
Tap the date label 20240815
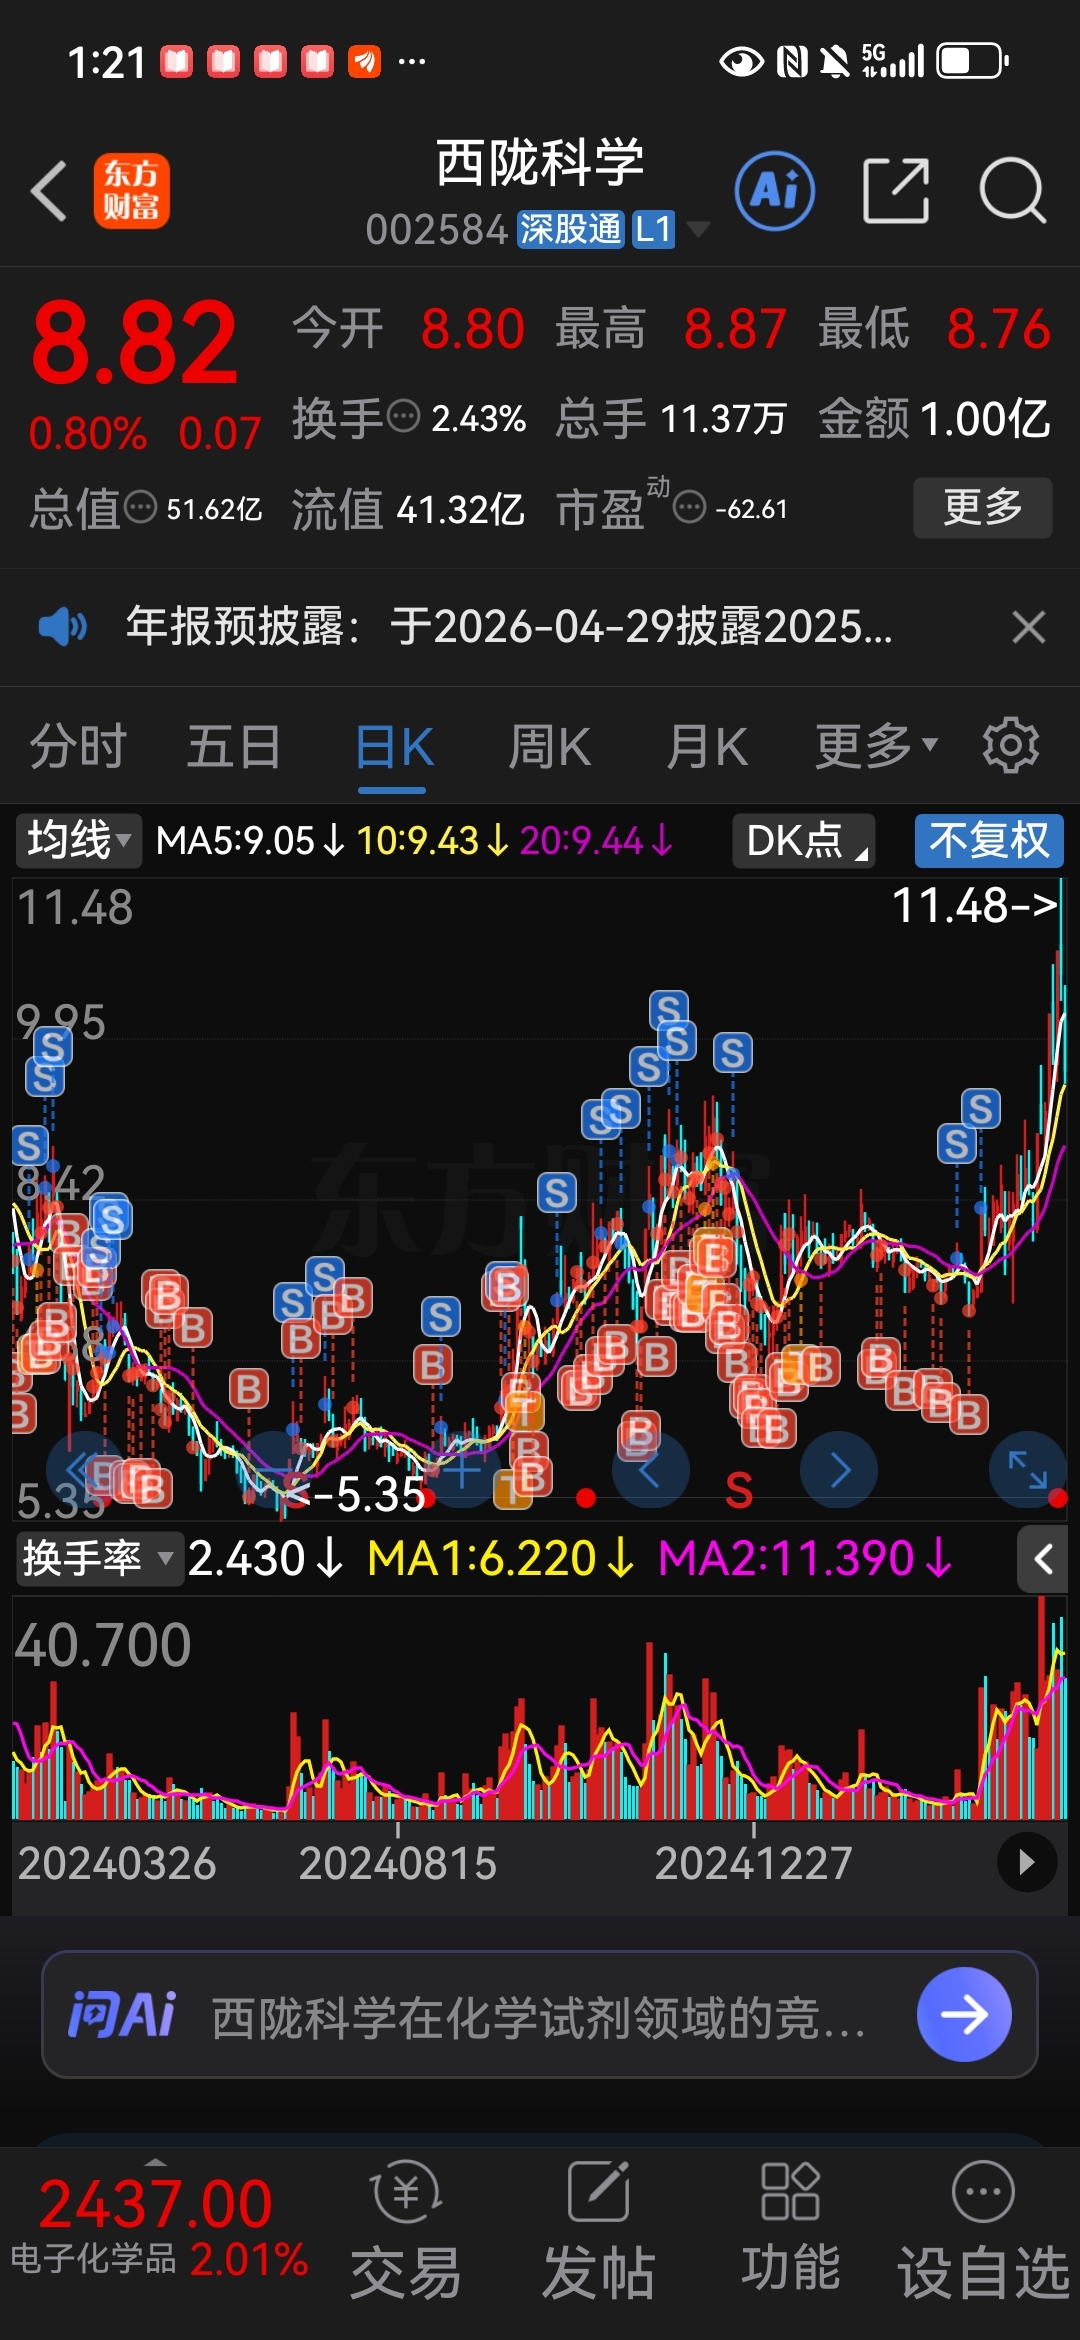(x=397, y=1863)
